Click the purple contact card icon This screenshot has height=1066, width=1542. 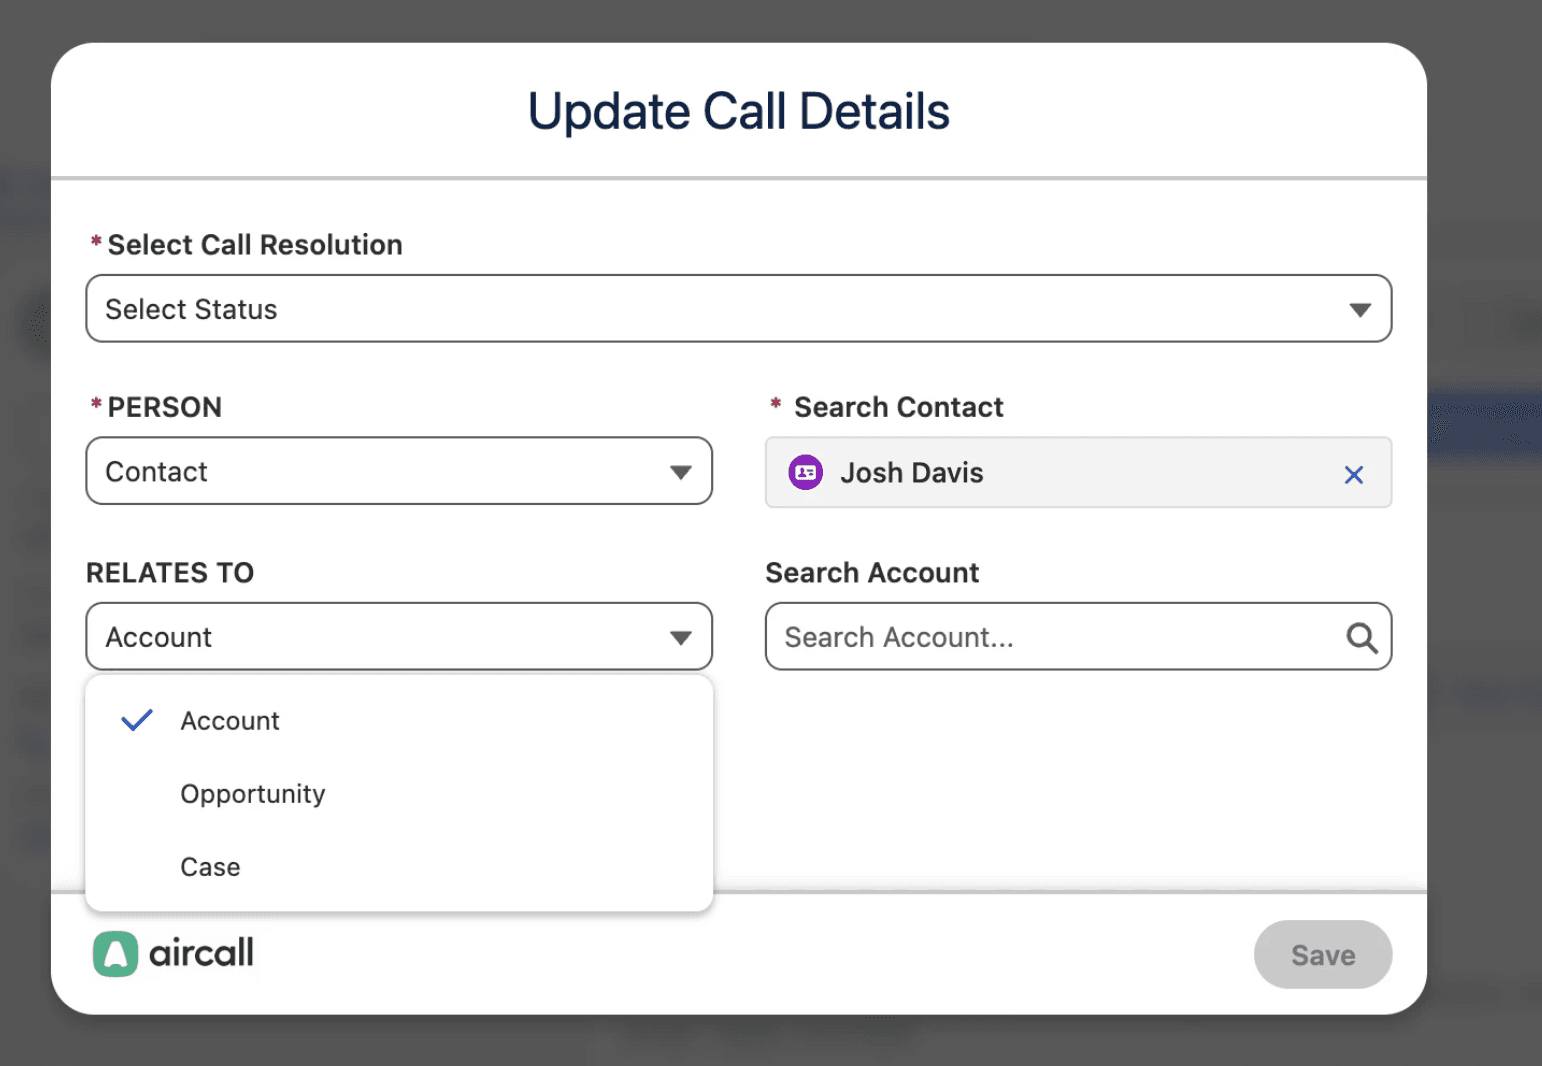805,472
